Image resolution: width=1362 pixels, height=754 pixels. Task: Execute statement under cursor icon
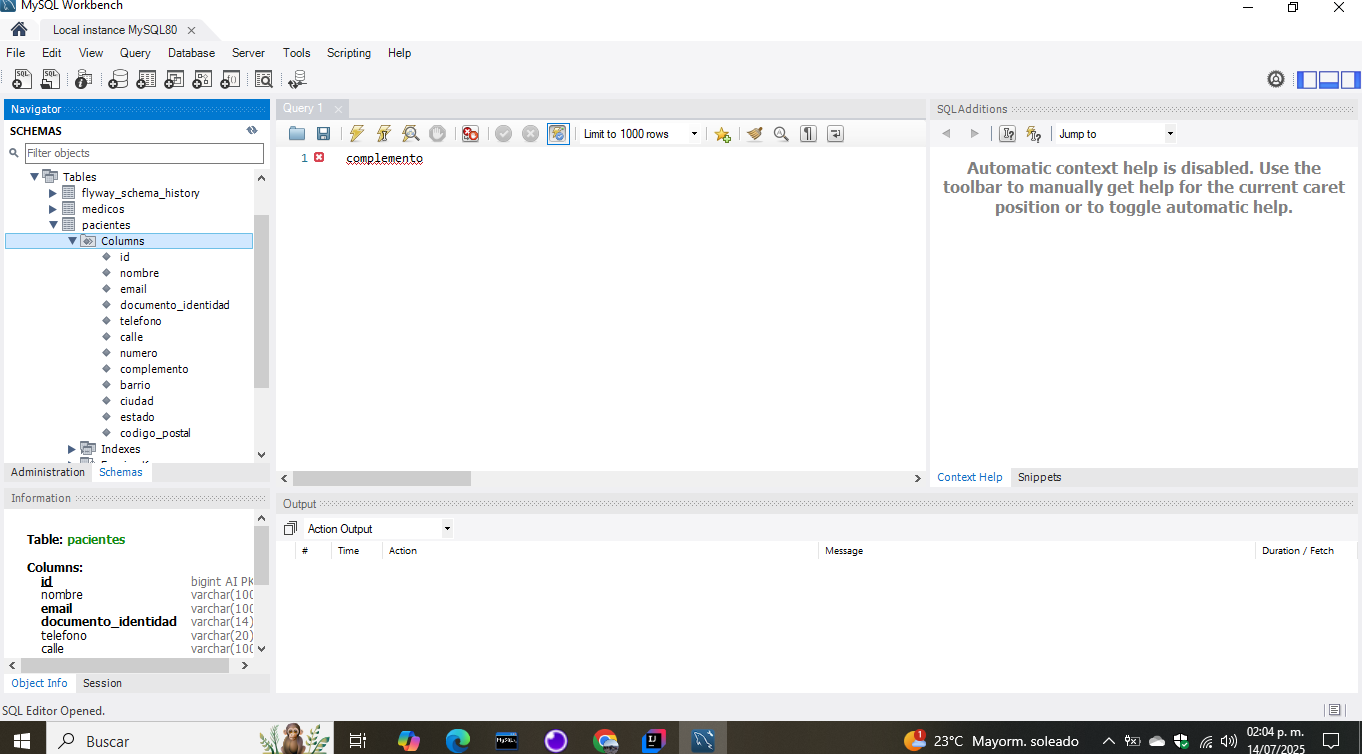pyautogui.click(x=384, y=134)
